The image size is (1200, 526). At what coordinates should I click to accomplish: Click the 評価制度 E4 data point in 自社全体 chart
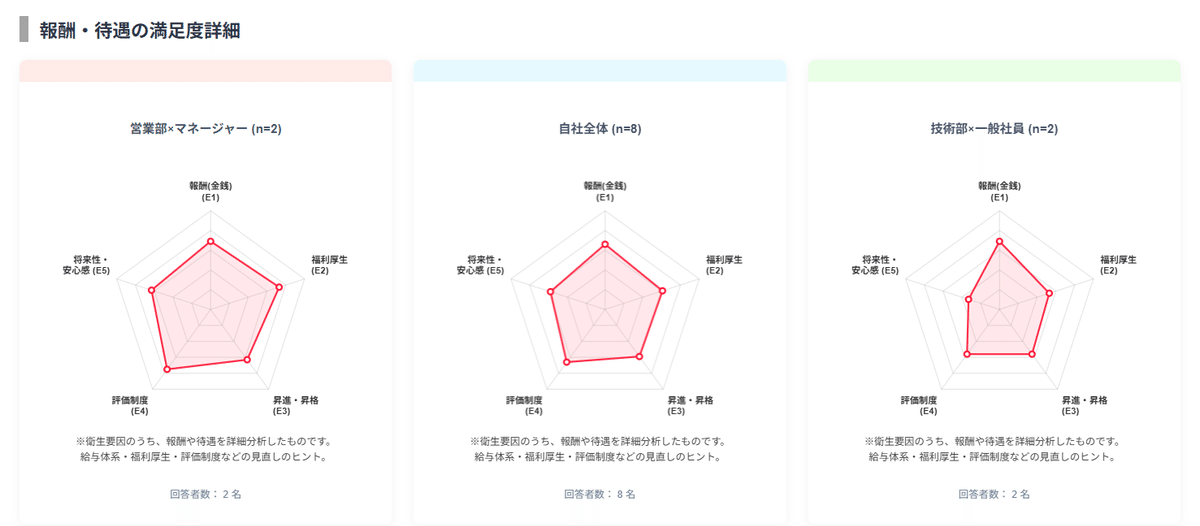[567, 362]
